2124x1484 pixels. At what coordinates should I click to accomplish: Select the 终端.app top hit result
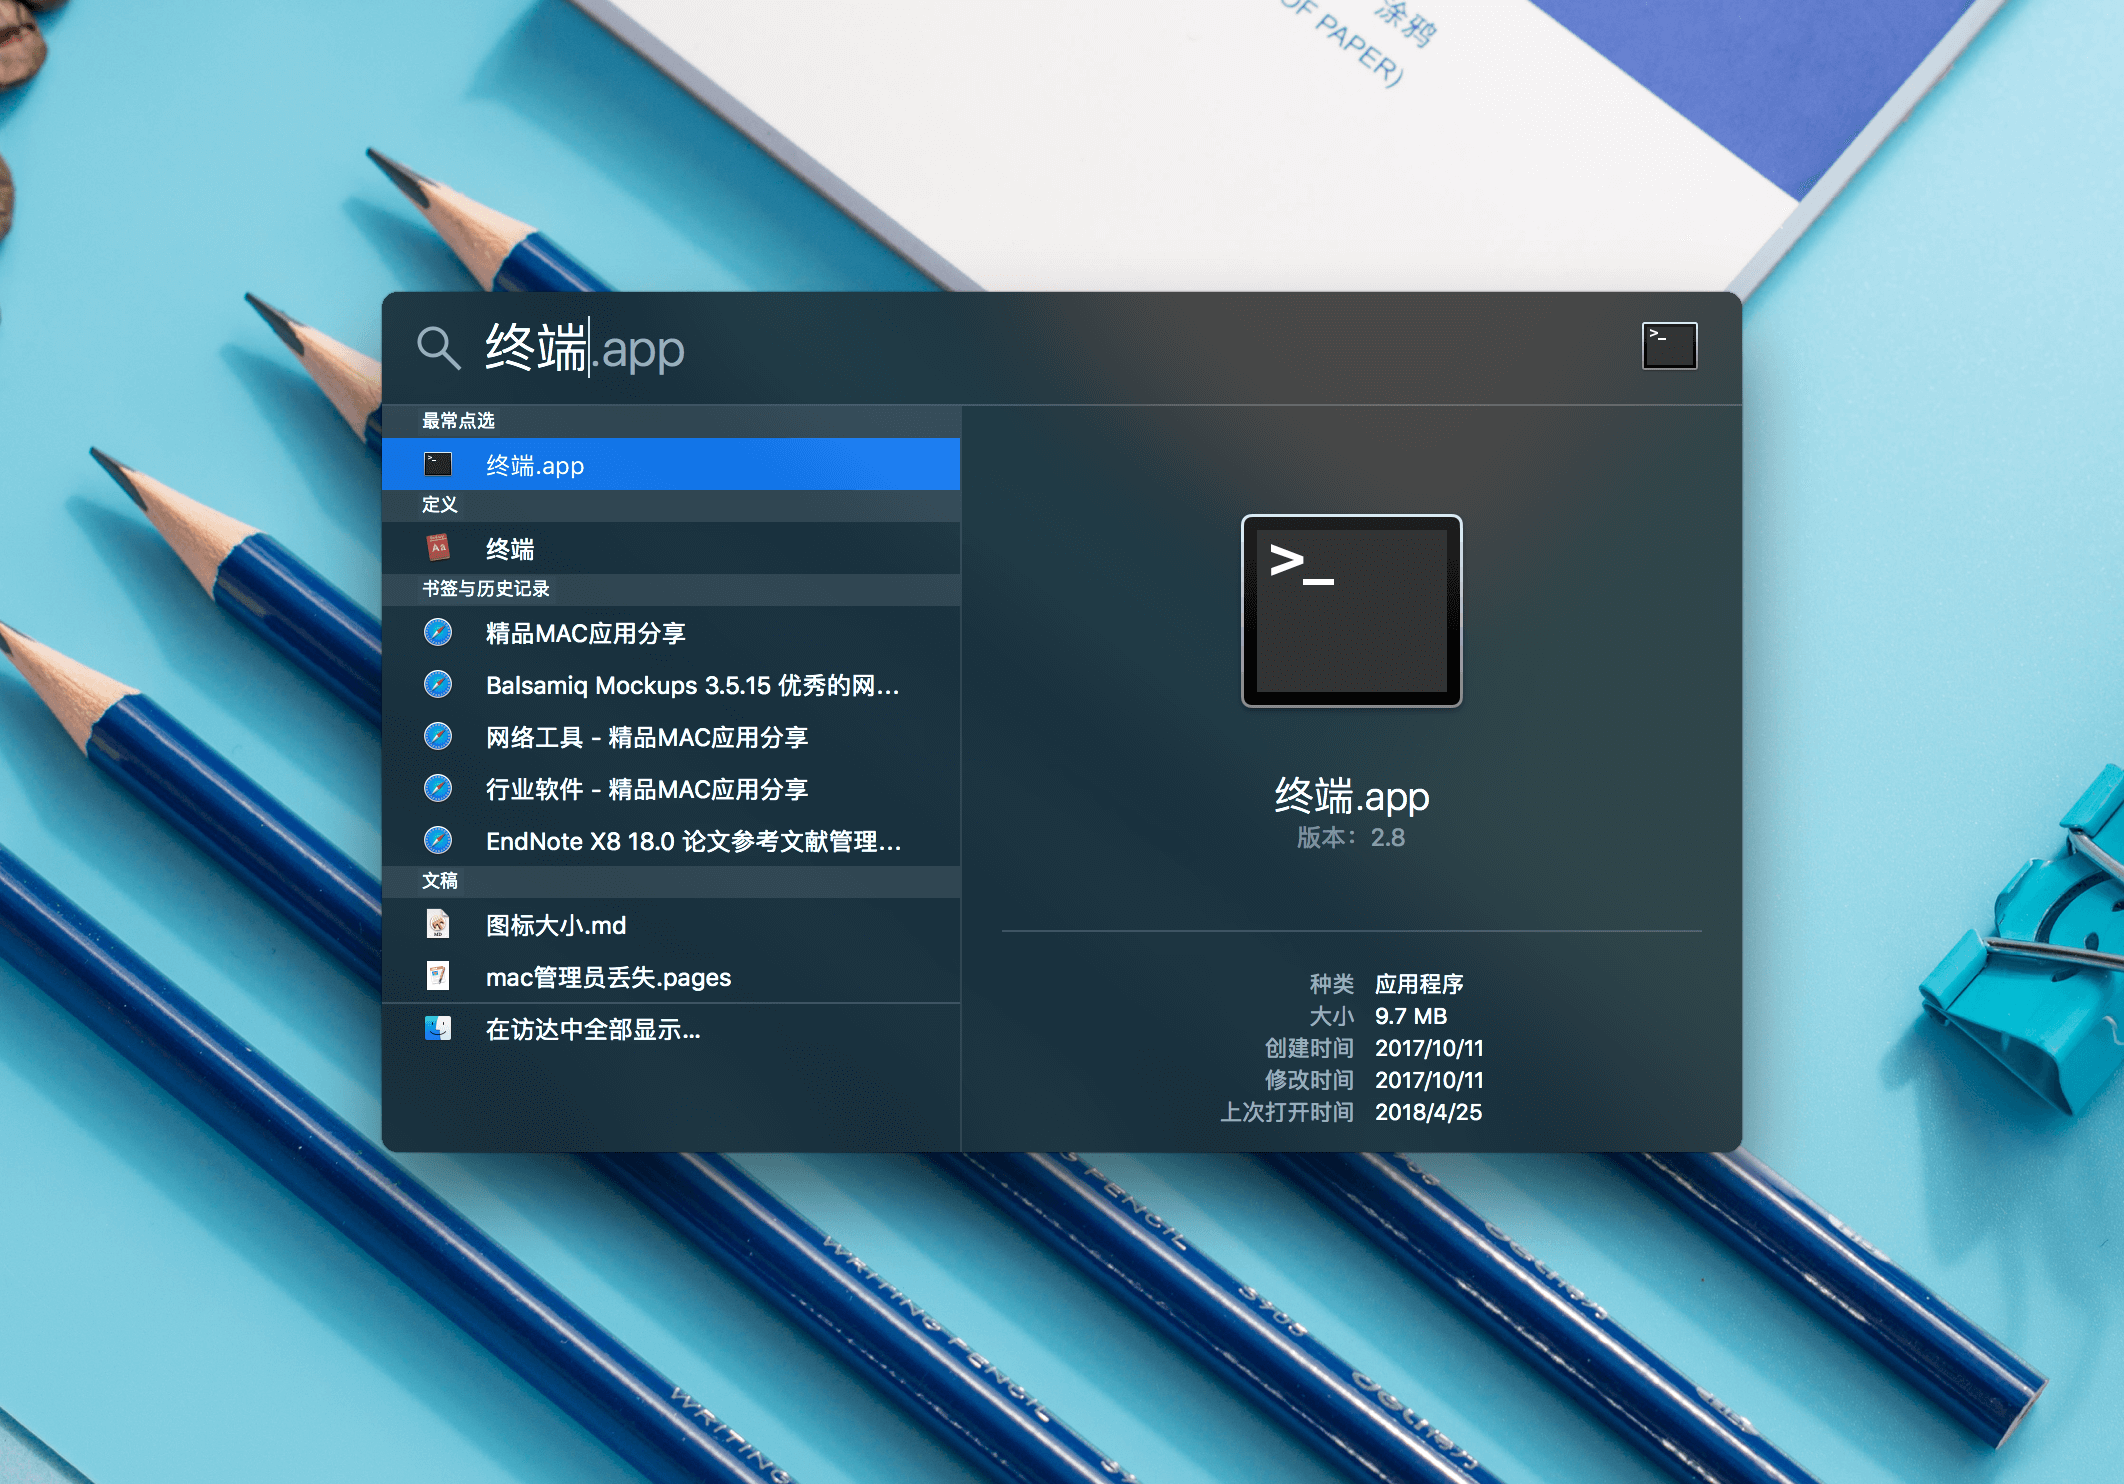[x=671, y=464]
